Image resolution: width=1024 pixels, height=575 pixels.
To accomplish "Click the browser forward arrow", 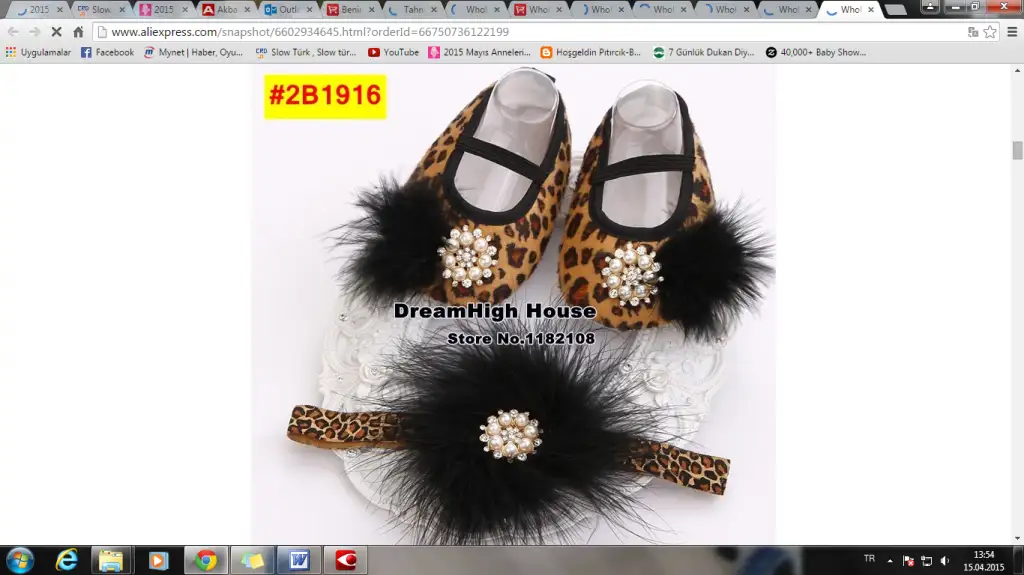I will (35, 31).
